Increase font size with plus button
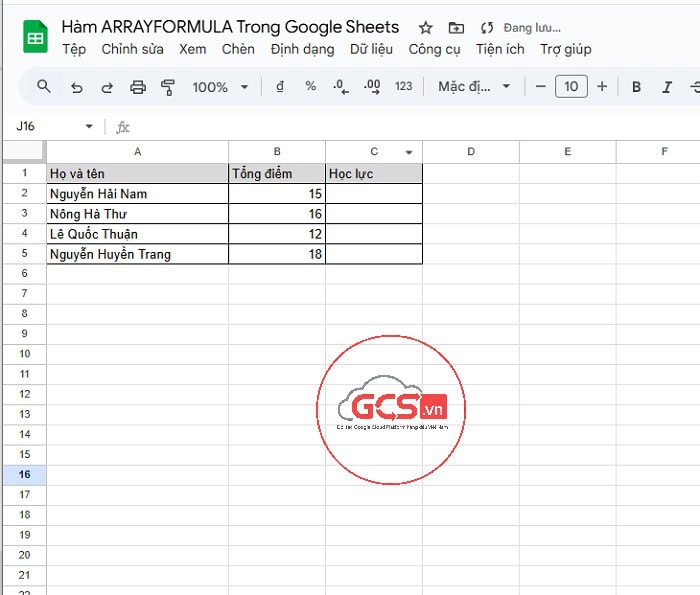 [x=602, y=87]
